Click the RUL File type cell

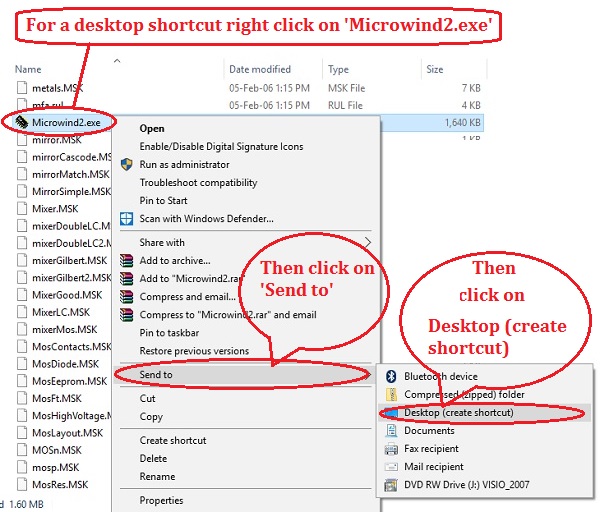click(345, 105)
